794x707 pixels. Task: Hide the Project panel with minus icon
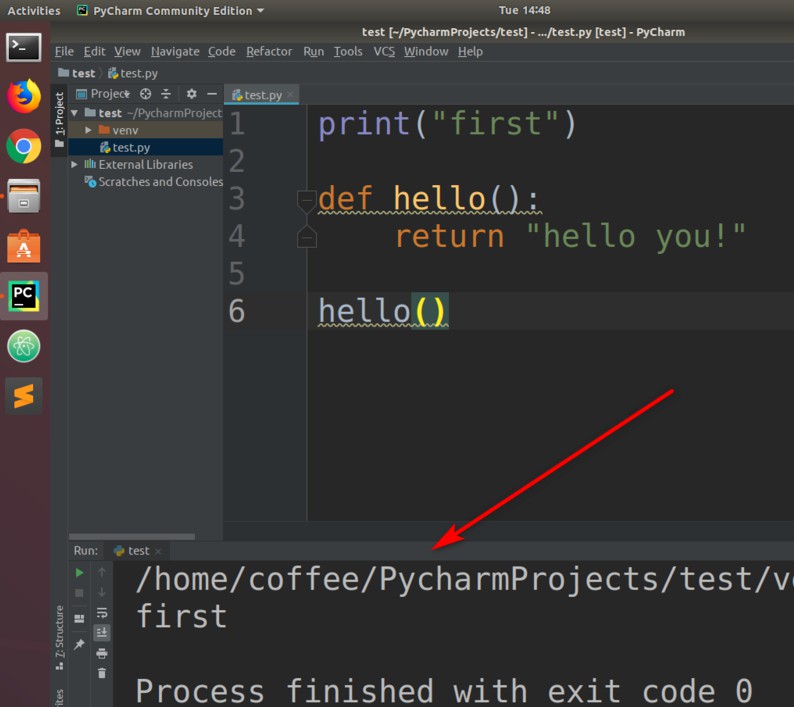coord(212,94)
